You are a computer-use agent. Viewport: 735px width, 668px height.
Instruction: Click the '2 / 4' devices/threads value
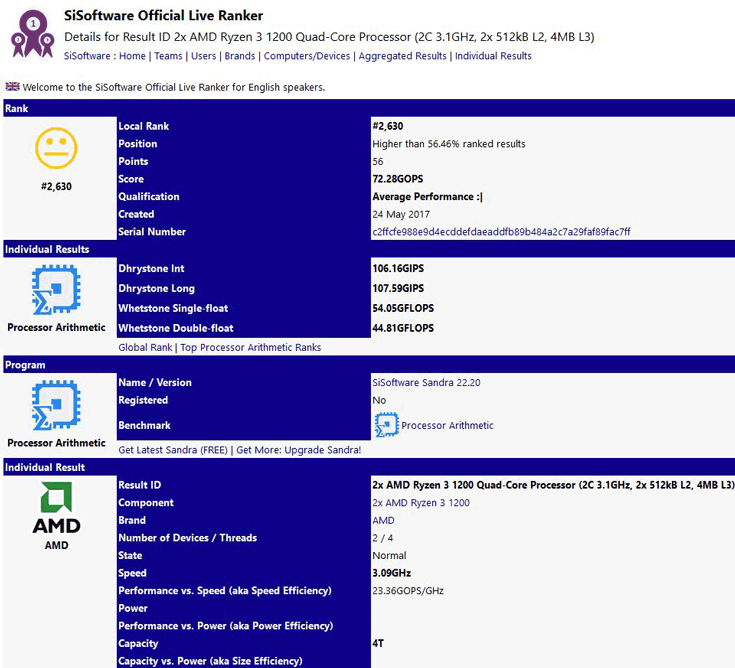(382, 538)
